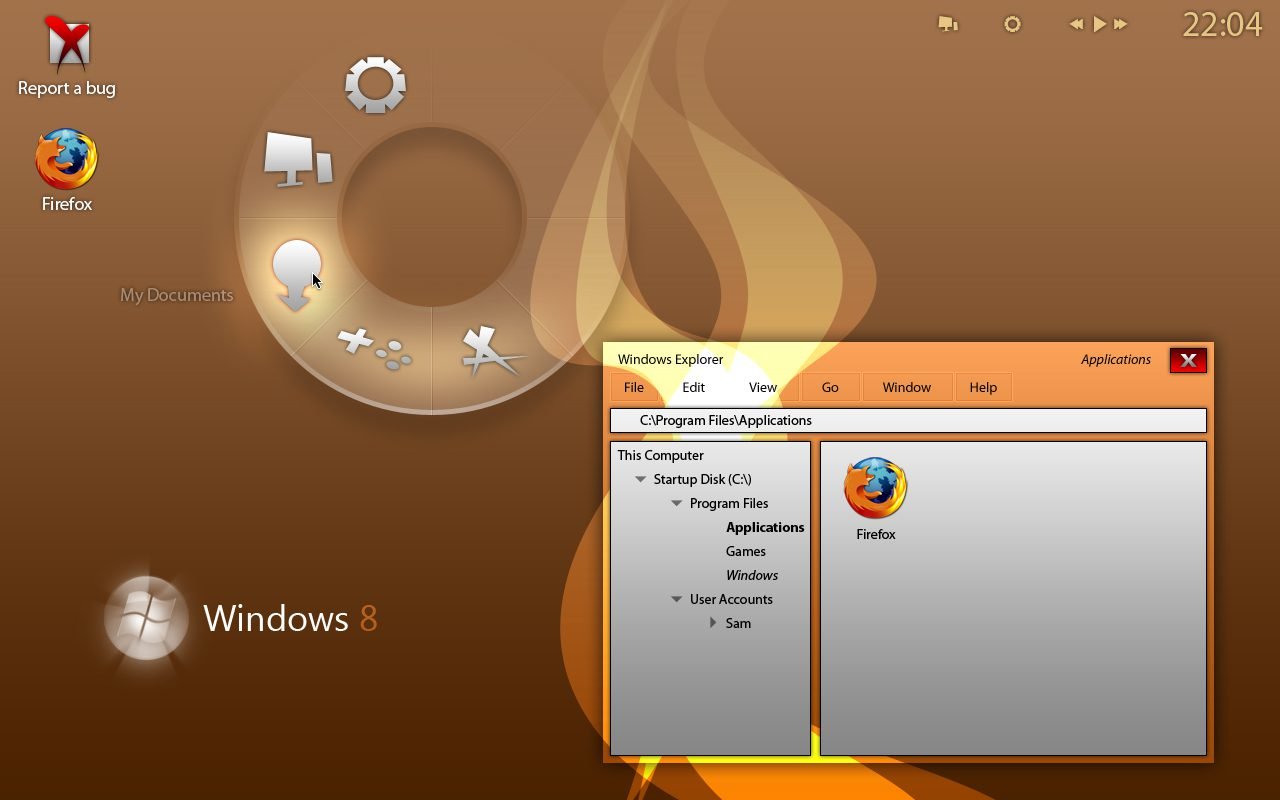Select the Games folder in the tree

[746, 552]
